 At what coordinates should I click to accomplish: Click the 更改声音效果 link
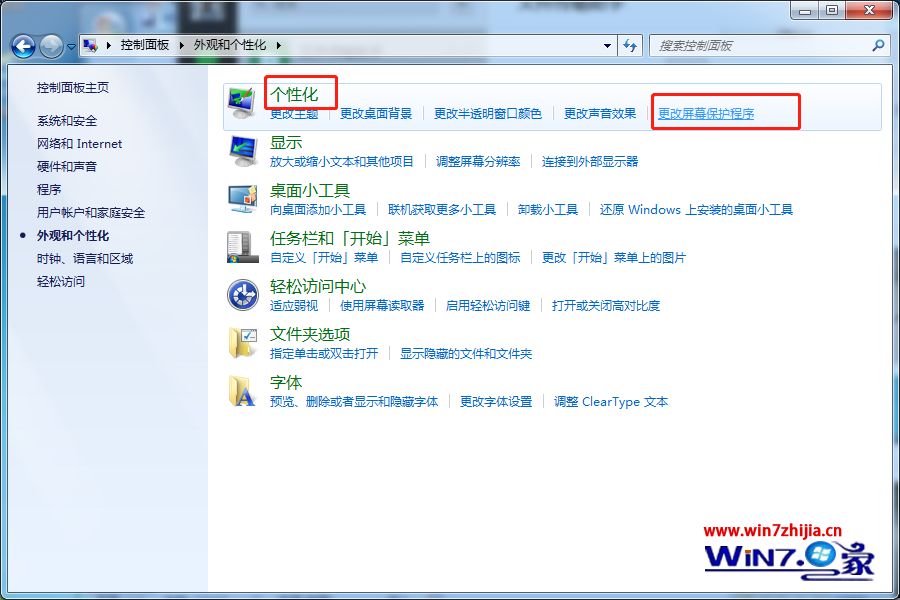(x=600, y=114)
